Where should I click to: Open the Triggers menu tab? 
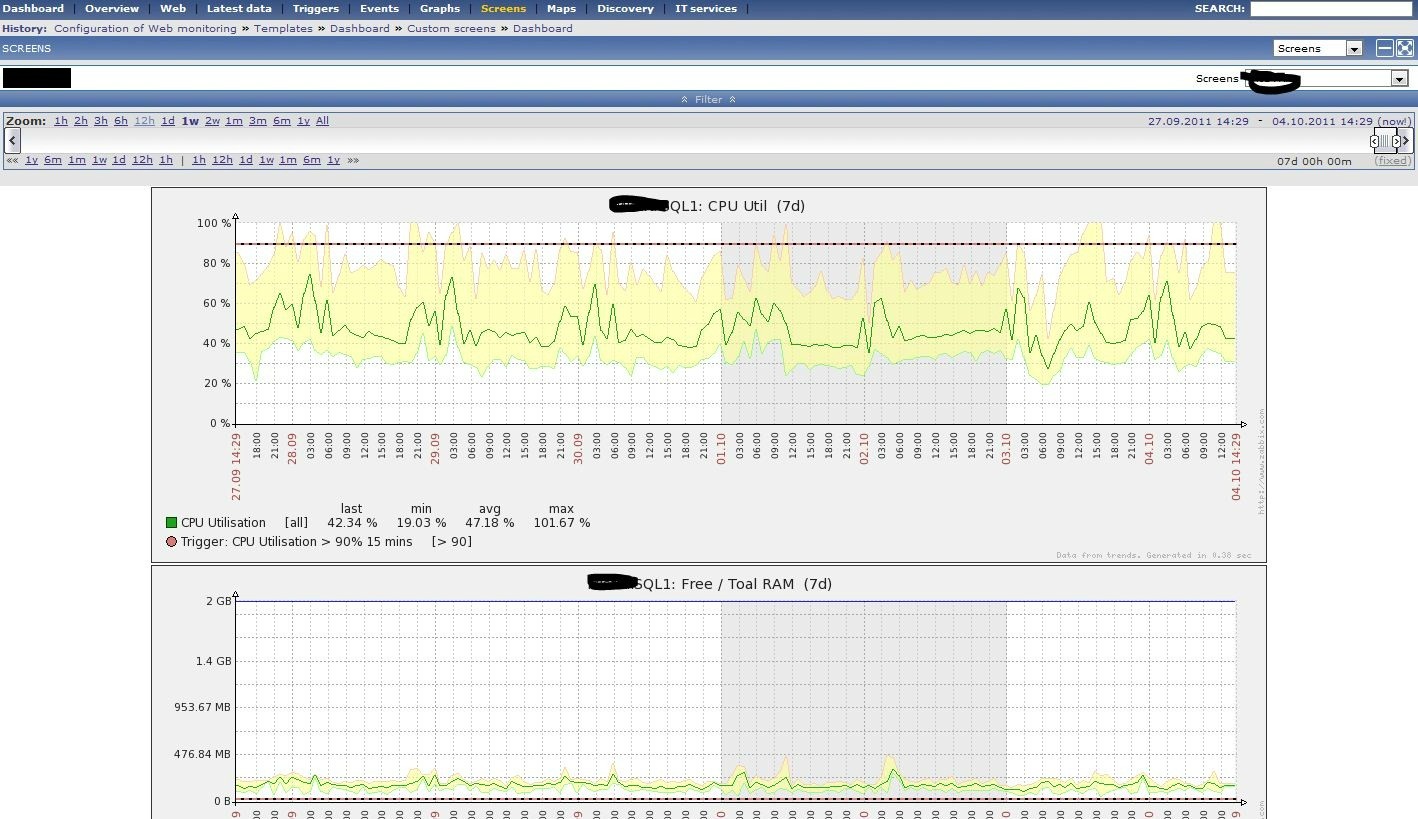[x=316, y=8]
